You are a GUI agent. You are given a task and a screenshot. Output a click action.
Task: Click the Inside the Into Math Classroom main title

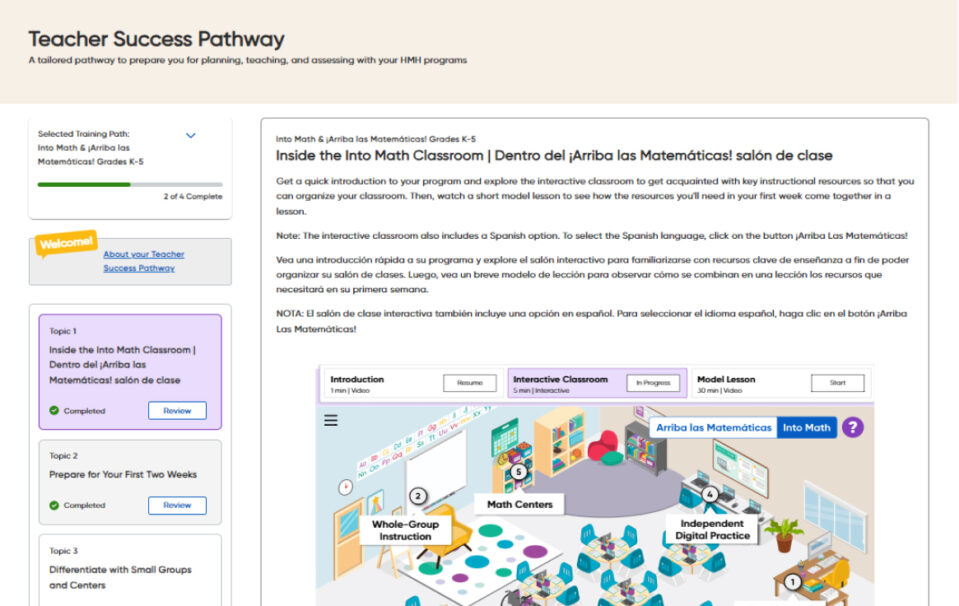(x=554, y=155)
